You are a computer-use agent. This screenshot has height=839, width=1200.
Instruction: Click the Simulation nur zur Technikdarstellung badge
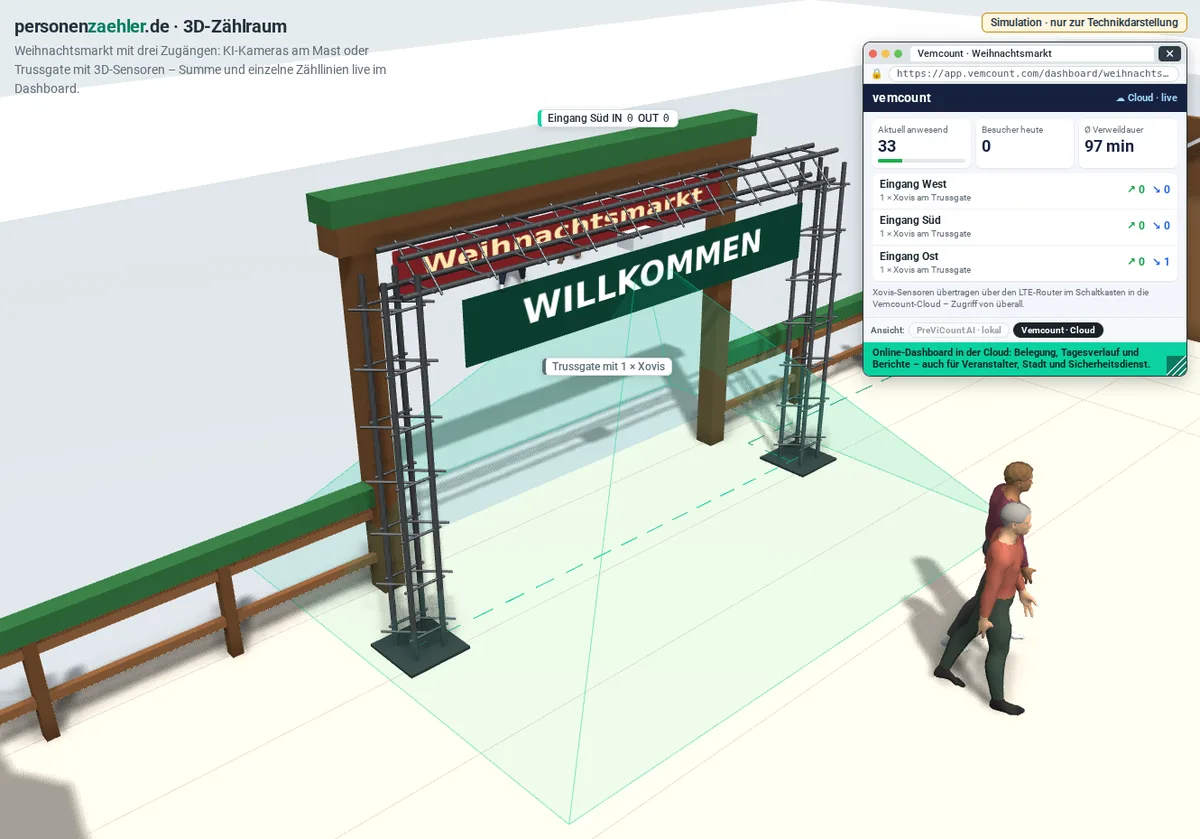1084,22
